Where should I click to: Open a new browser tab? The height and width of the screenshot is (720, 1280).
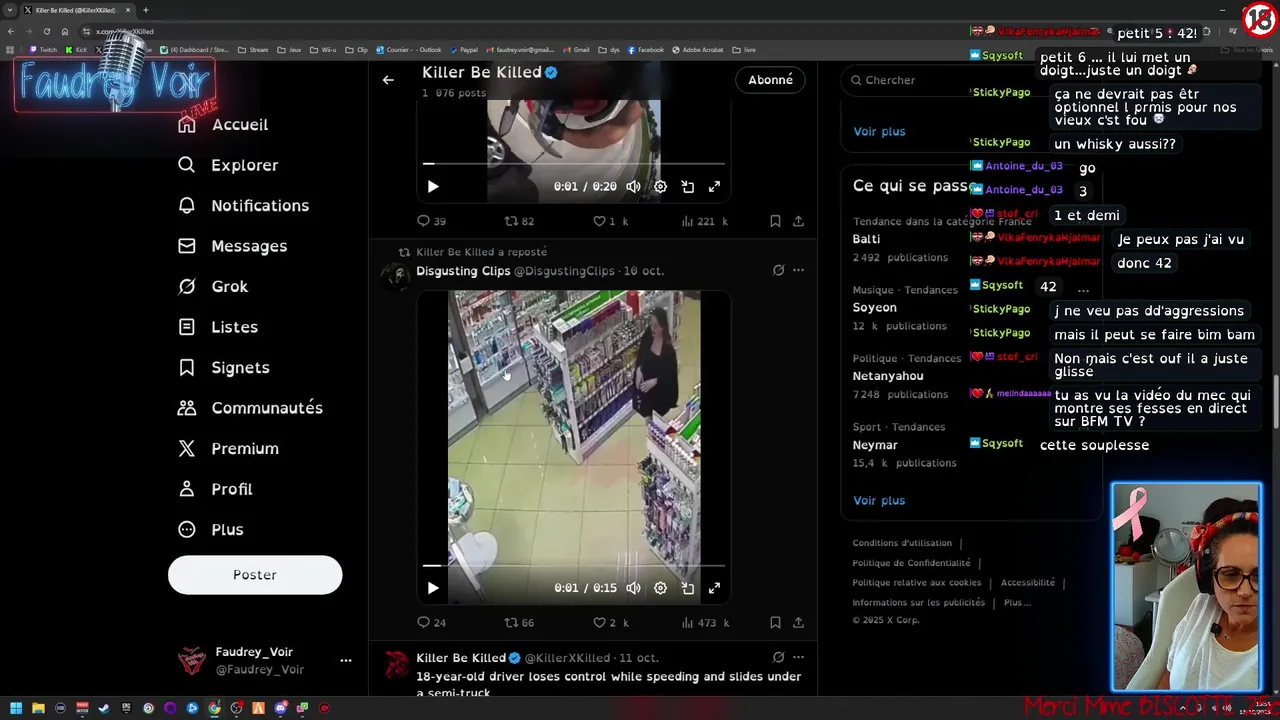point(146,10)
